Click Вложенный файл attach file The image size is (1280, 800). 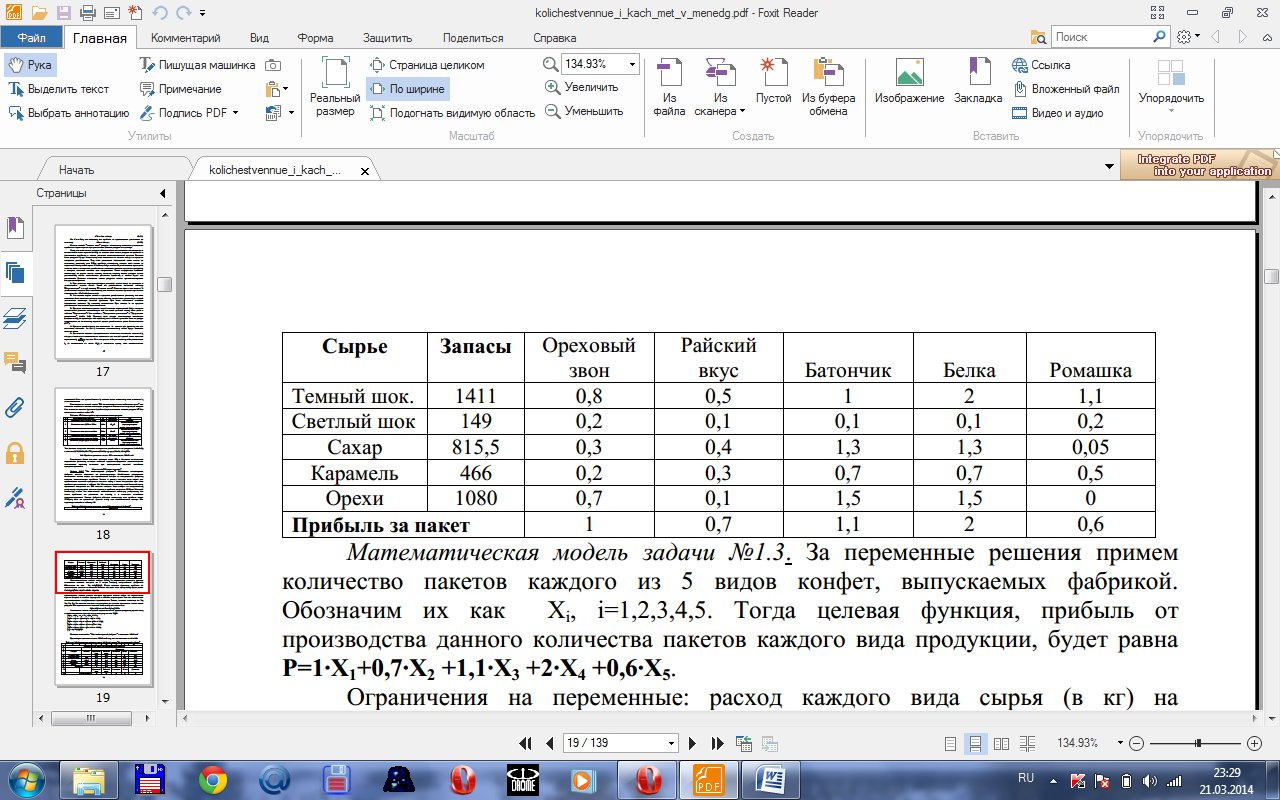pos(1065,89)
